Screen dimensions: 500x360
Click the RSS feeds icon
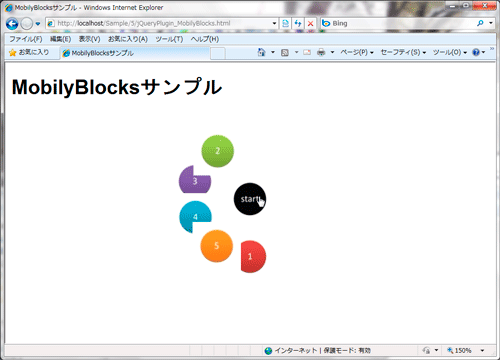285,52
